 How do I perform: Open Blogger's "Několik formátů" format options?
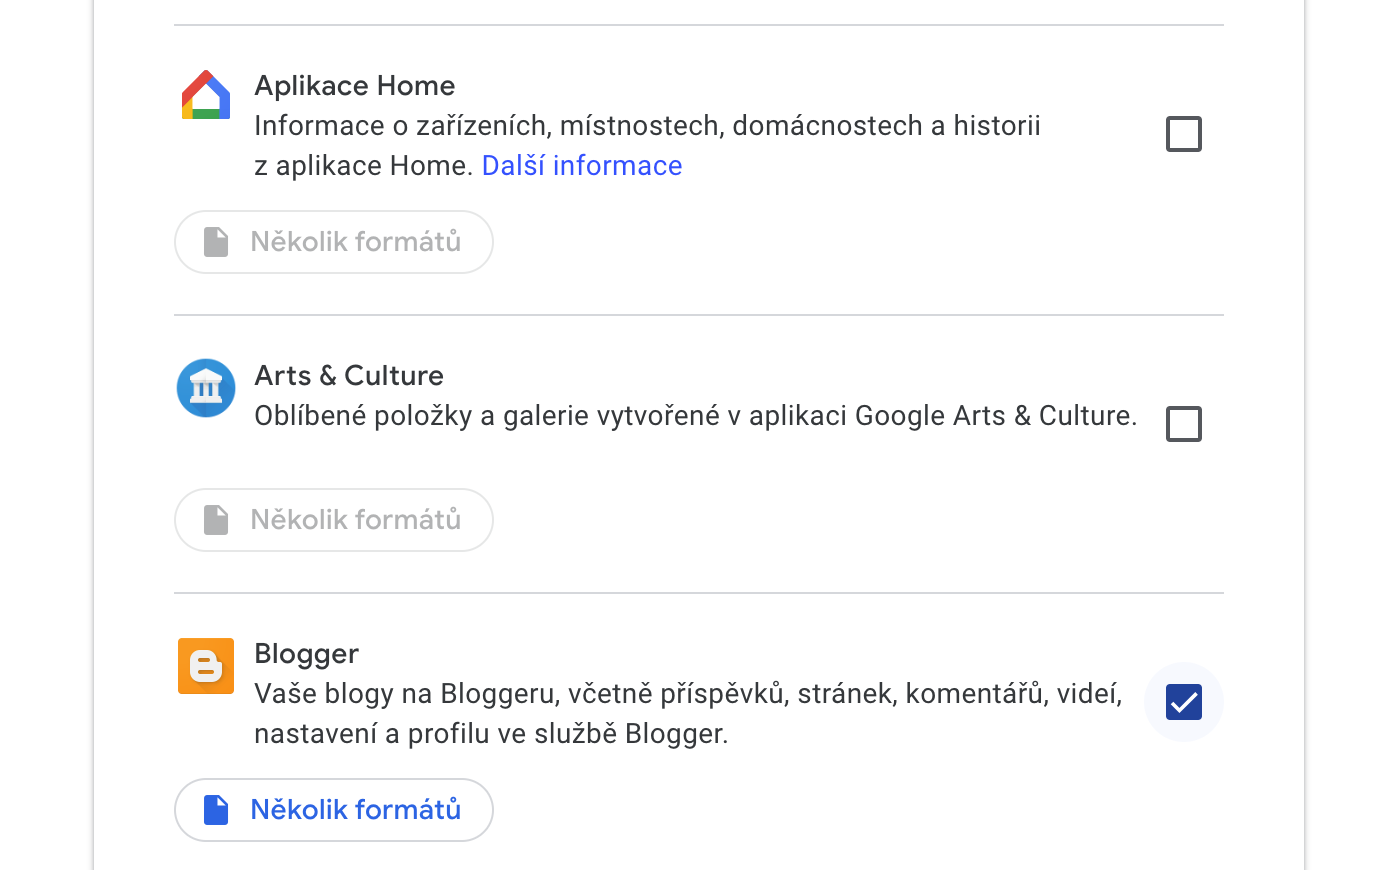click(355, 810)
